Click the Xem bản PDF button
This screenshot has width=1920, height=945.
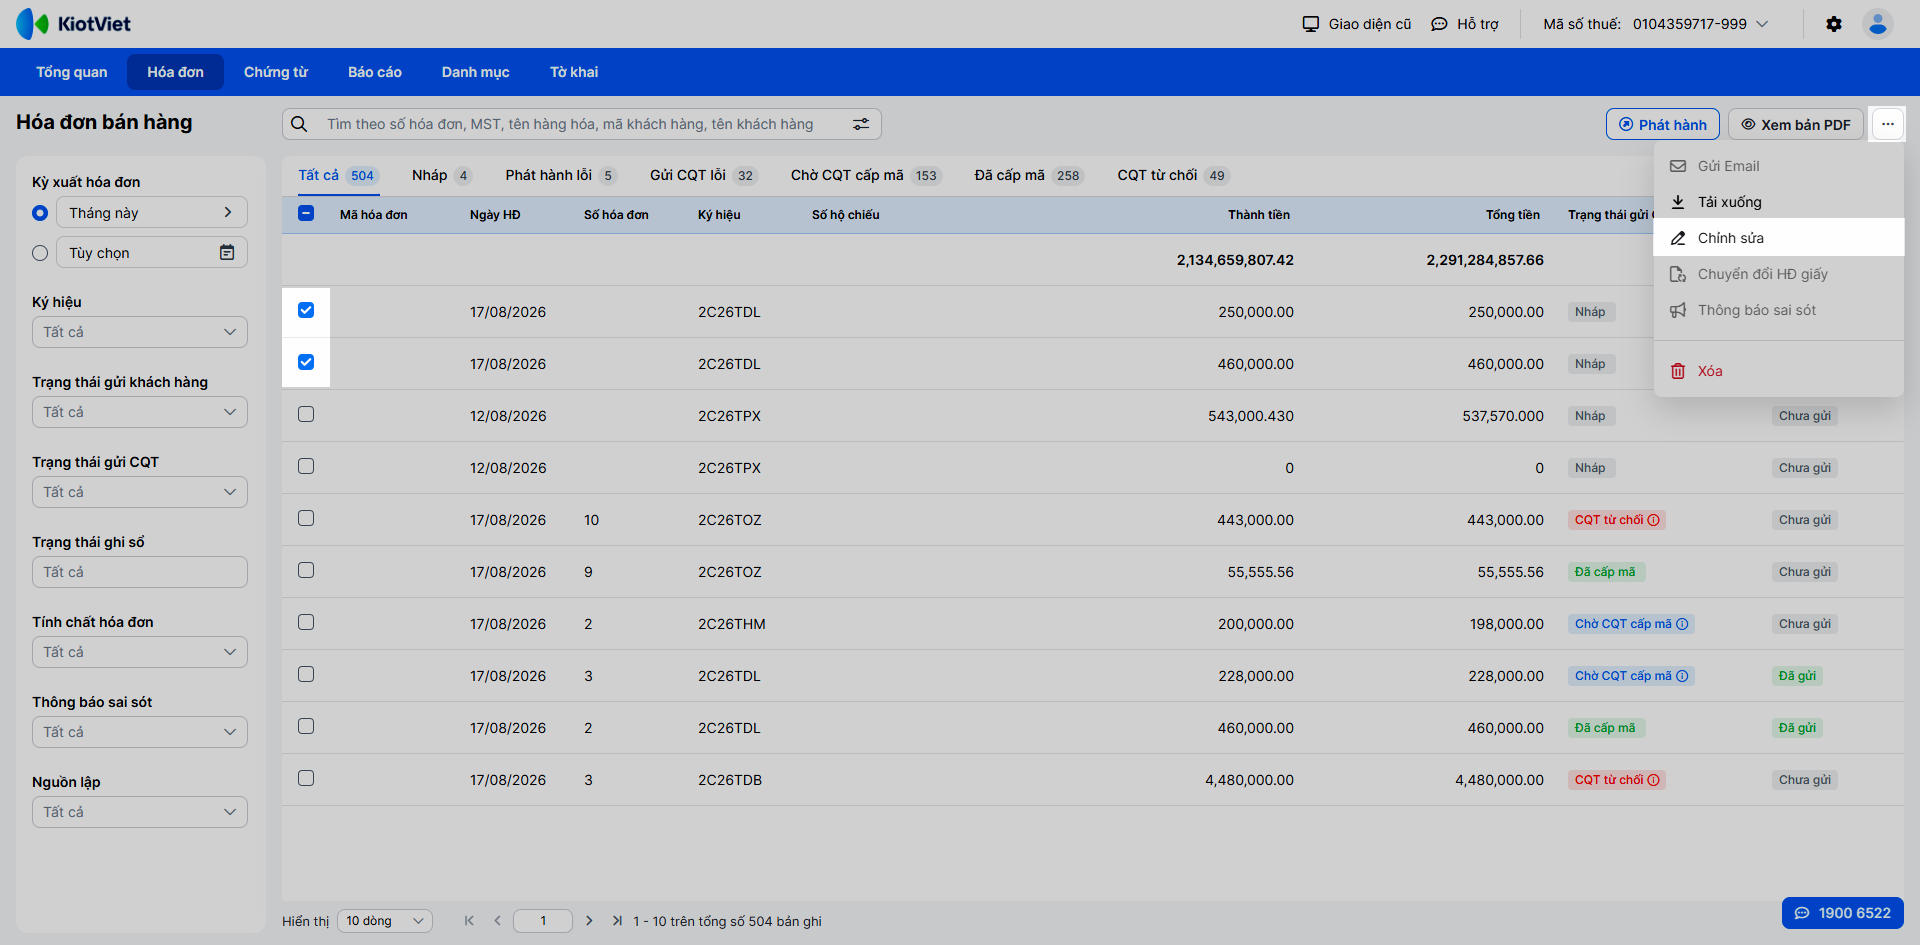tap(1796, 124)
